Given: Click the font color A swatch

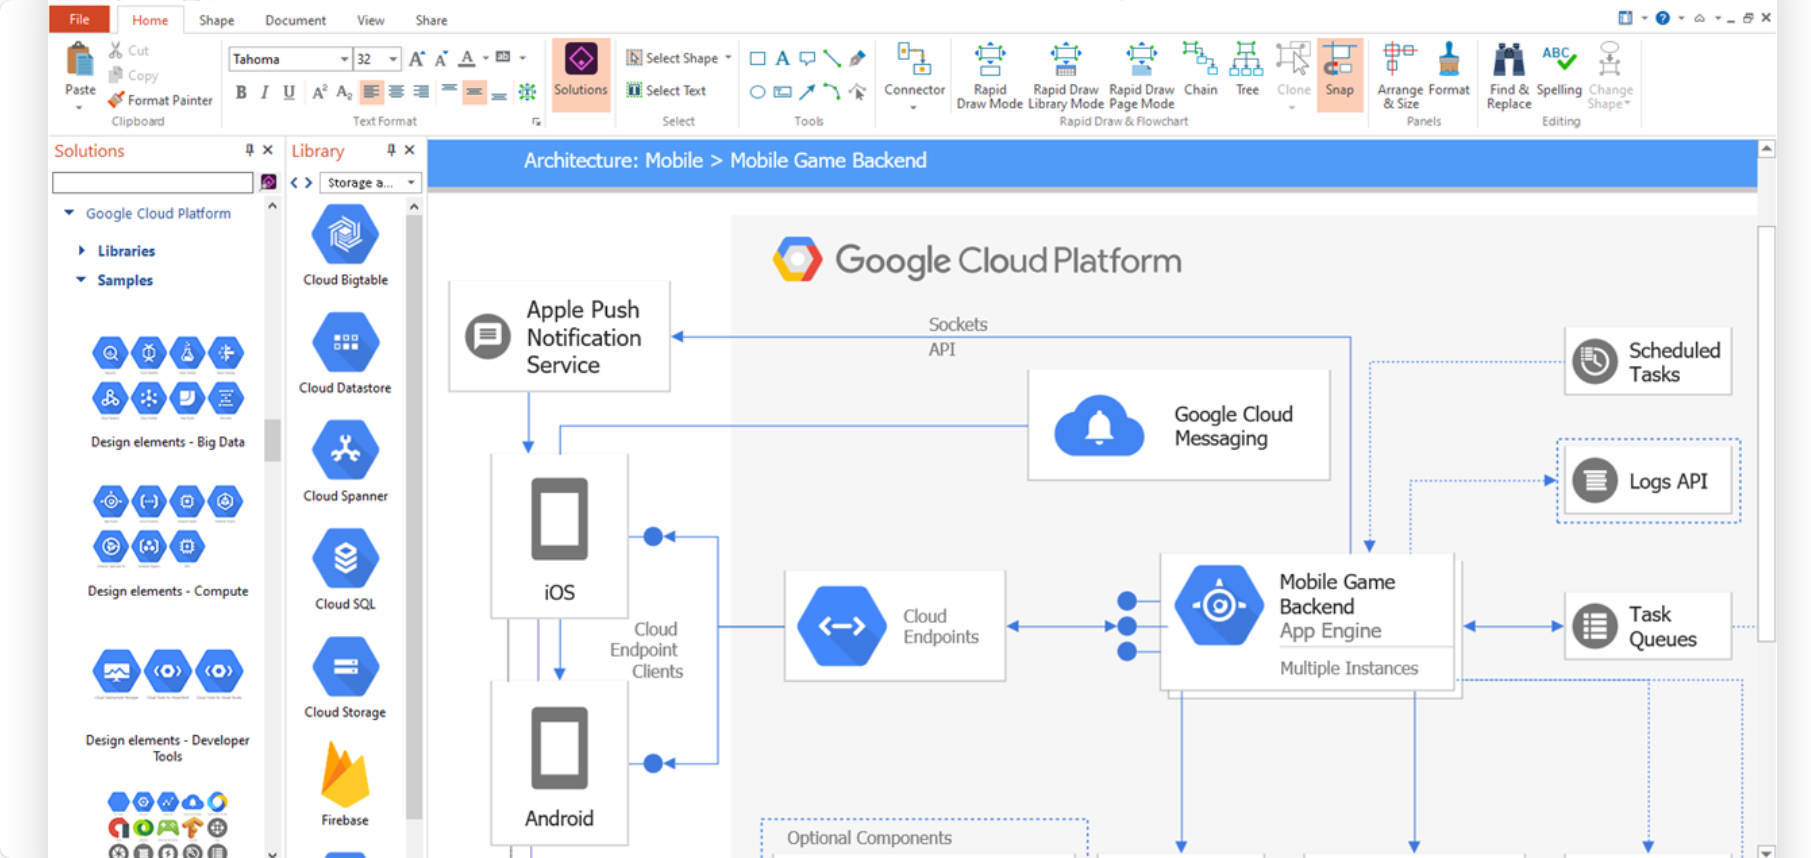Looking at the screenshot, I should coord(466,59).
